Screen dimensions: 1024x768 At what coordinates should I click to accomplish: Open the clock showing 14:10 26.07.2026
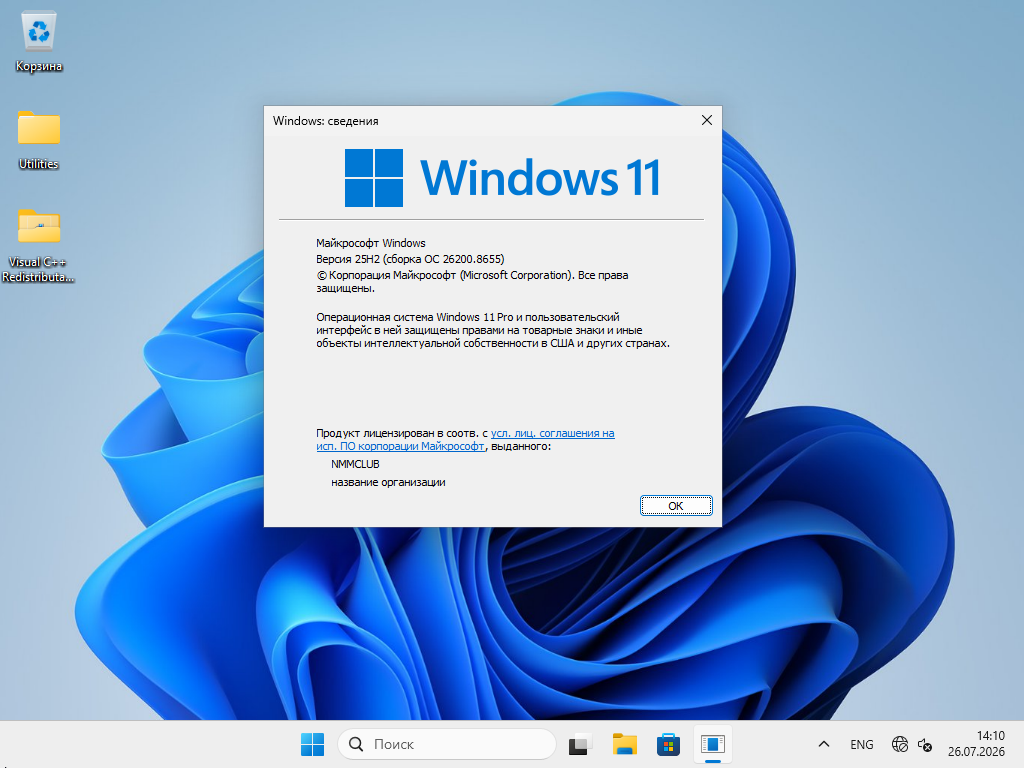click(x=976, y=744)
